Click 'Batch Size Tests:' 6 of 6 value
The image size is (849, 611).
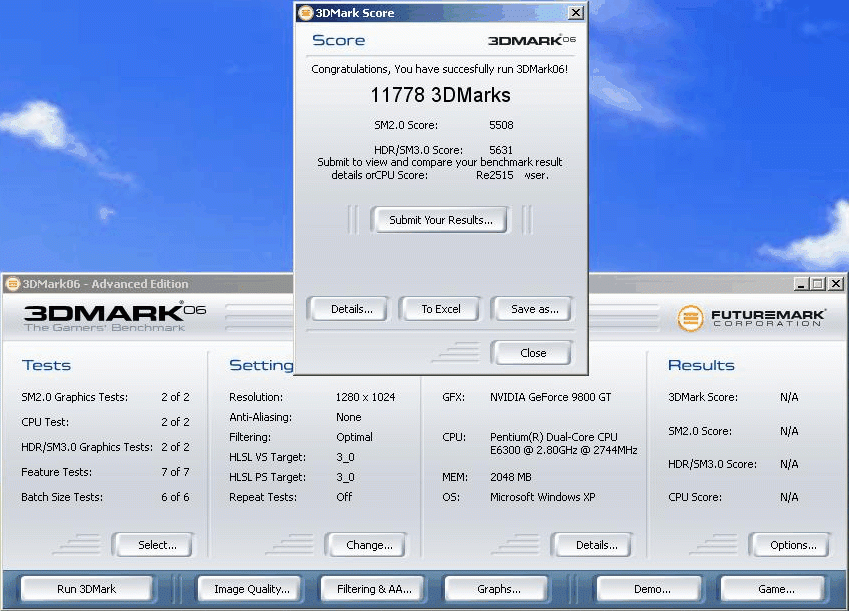coord(175,497)
